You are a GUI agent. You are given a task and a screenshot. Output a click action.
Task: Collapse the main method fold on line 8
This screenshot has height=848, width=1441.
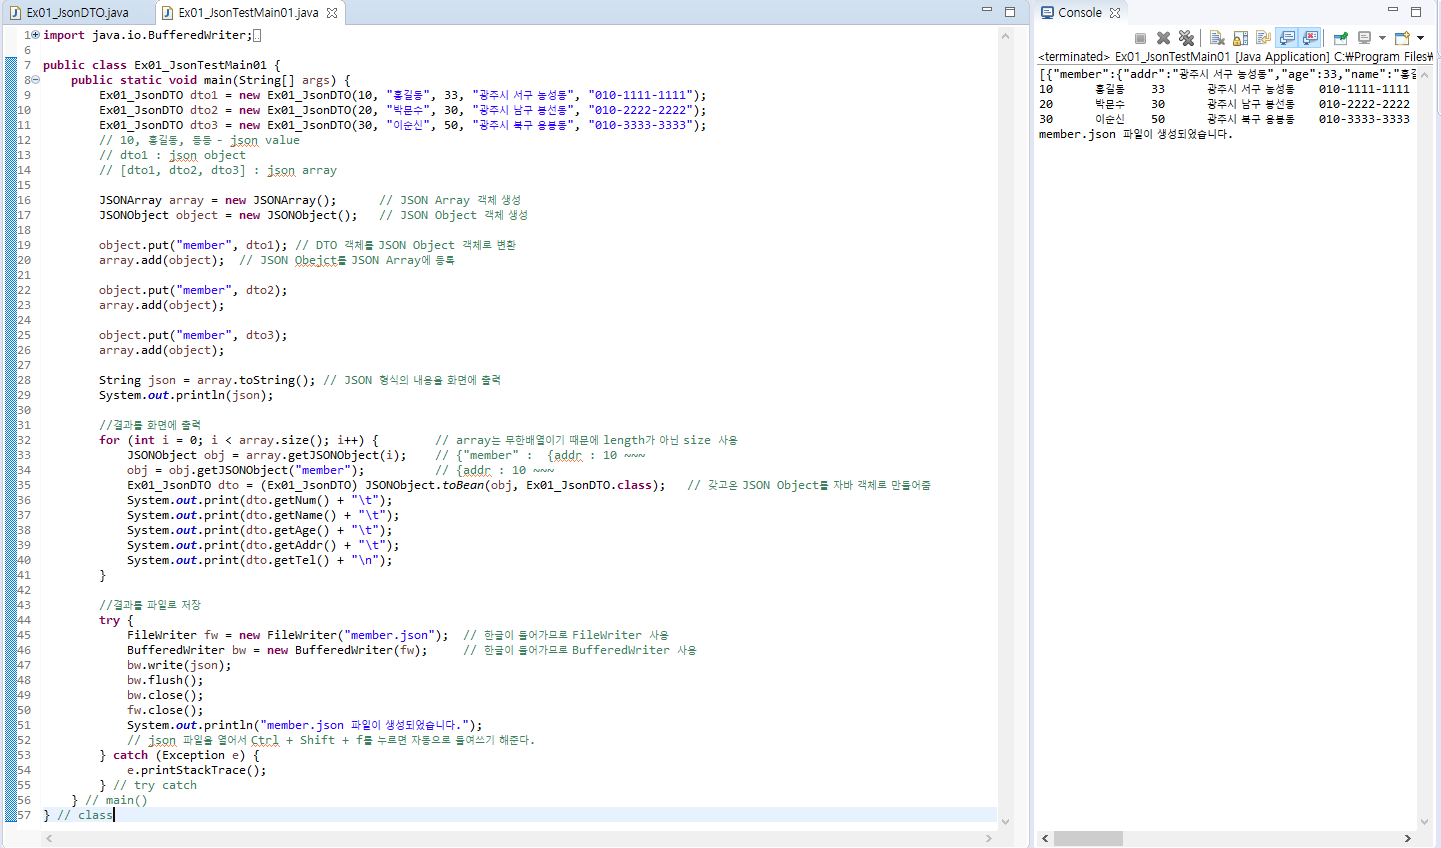pos(35,80)
